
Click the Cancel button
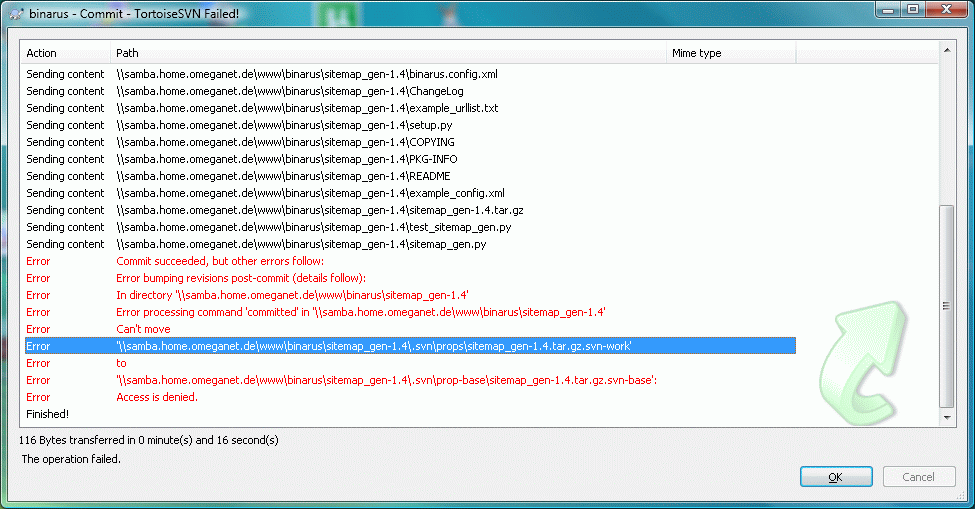coord(918,477)
